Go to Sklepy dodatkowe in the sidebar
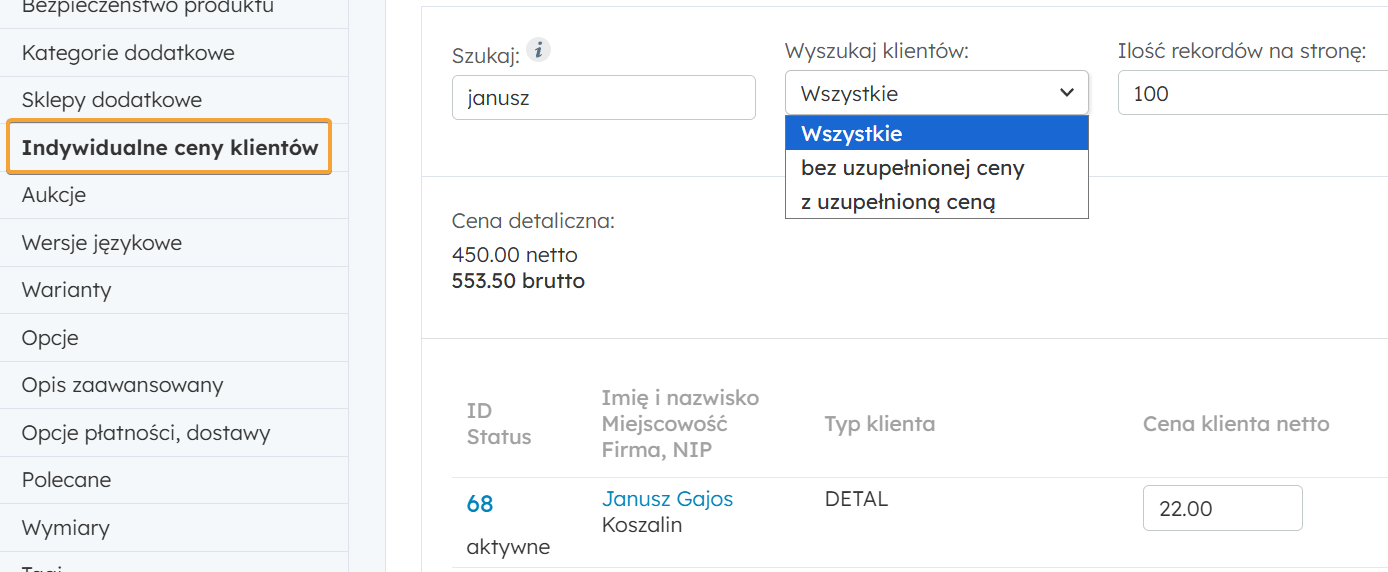This screenshot has height=572, width=1388. 112,100
